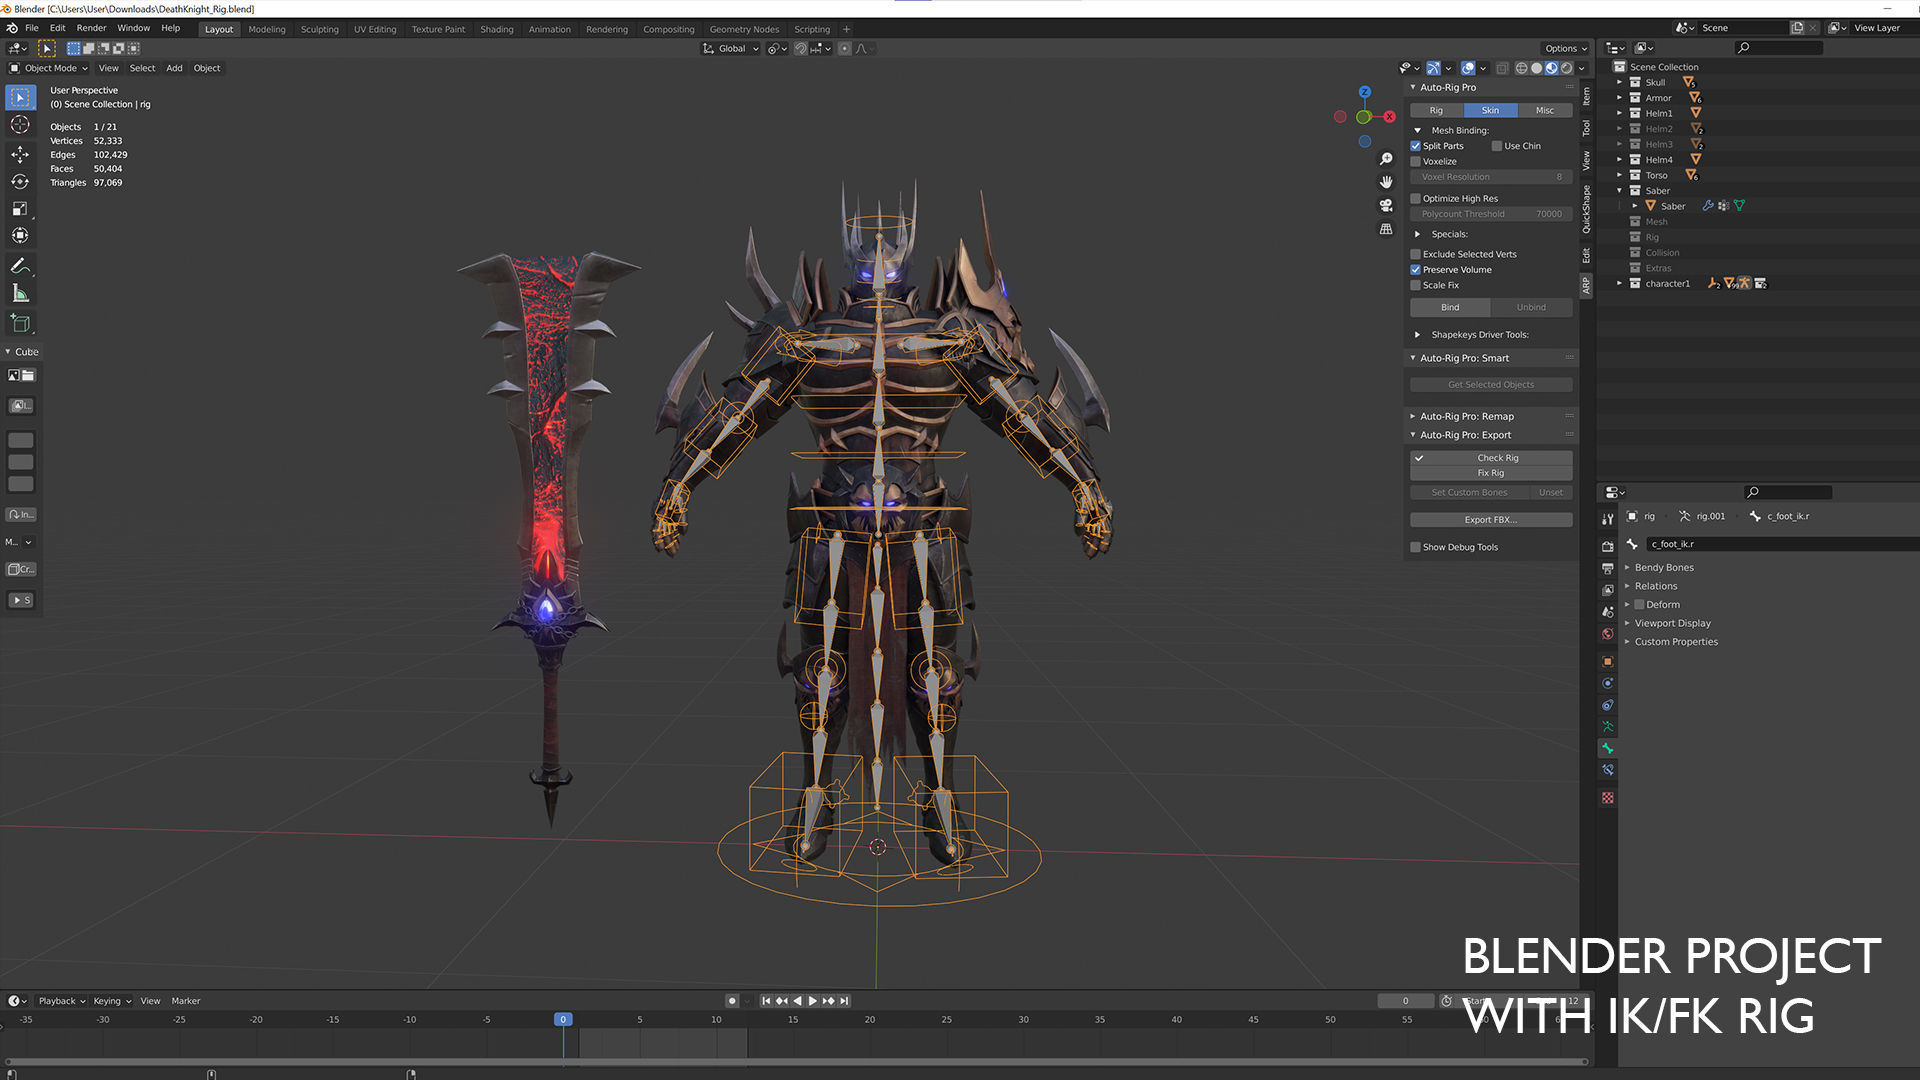This screenshot has width=1920, height=1080.
Task: Enable the Voxelize checkbox
Action: point(1415,161)
